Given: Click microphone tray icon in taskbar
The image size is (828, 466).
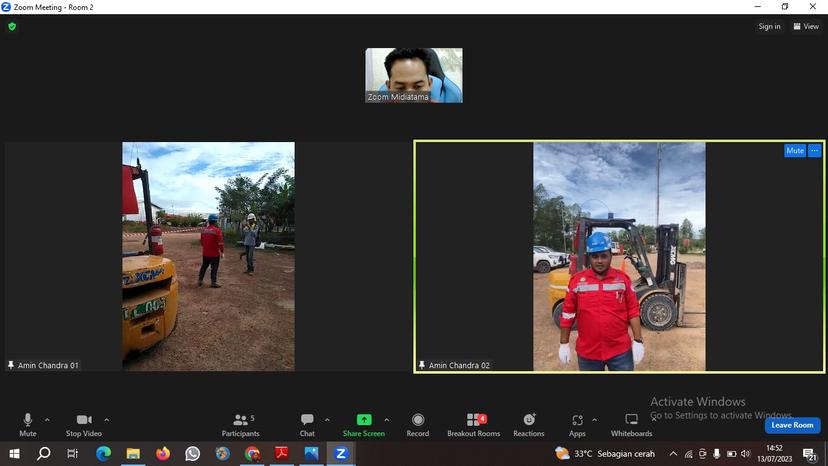Looking at the screenshot, I should [717, 453].
